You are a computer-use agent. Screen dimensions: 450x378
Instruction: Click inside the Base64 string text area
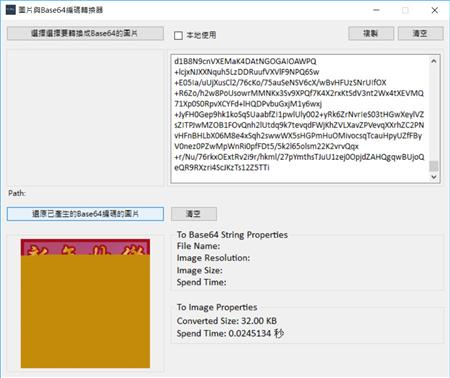300,119
